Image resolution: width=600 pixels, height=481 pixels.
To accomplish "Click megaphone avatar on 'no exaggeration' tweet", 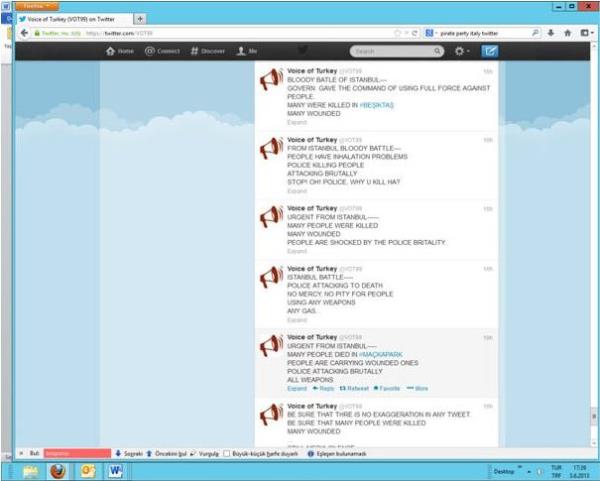I will click(x=272, y=414).
